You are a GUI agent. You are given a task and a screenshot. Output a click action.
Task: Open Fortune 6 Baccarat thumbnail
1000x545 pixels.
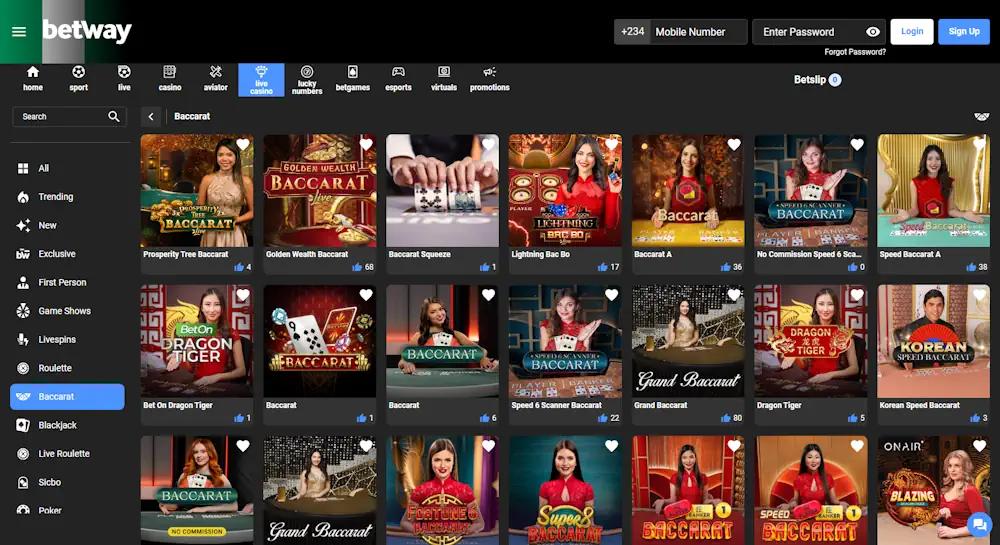coord(443,490)
